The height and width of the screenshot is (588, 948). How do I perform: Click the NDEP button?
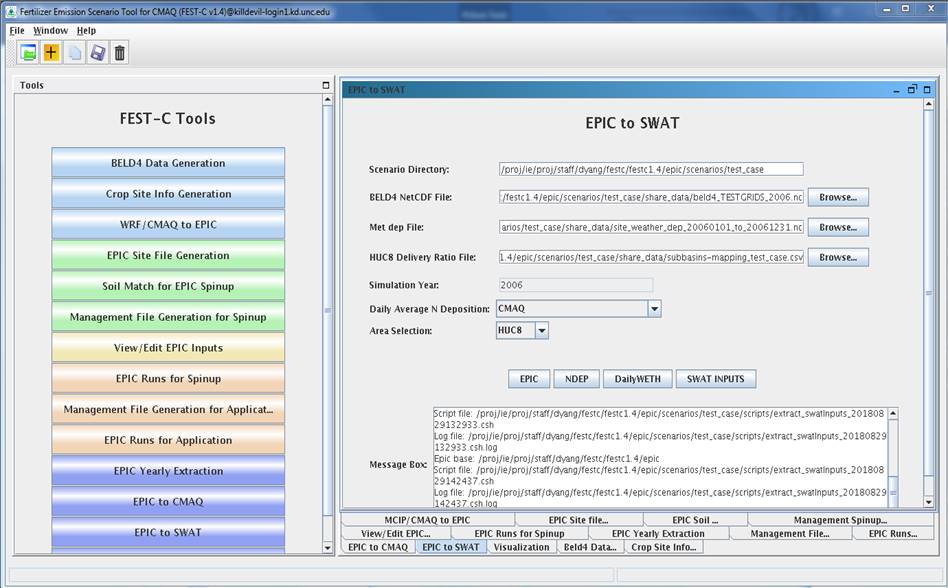point(576,379)
